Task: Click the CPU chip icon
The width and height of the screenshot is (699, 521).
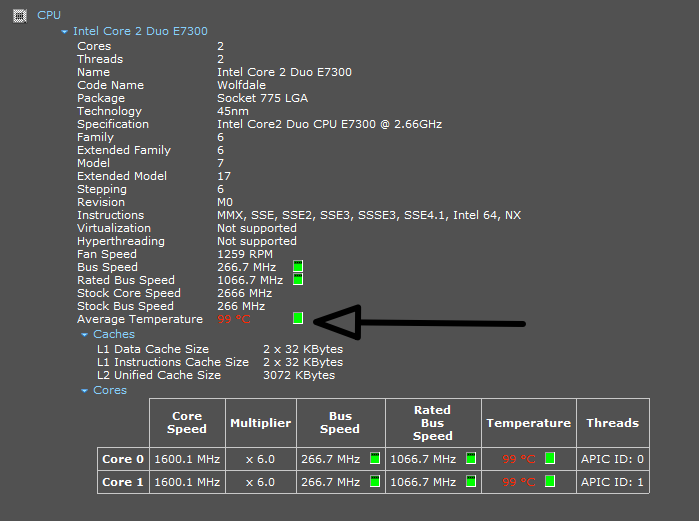Action: 20,16
